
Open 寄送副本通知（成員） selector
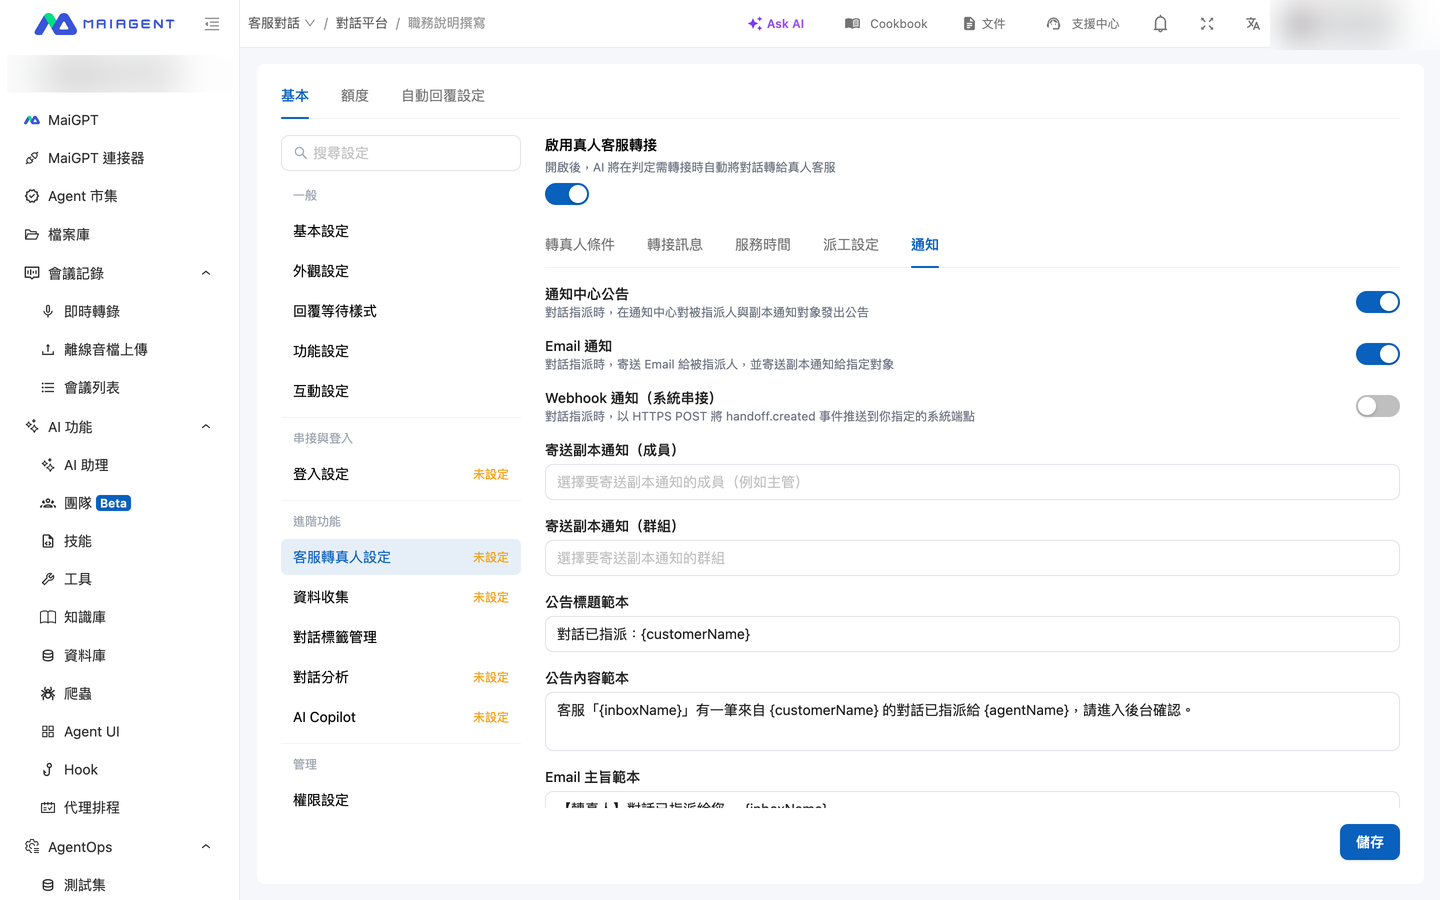click(972, 482)
